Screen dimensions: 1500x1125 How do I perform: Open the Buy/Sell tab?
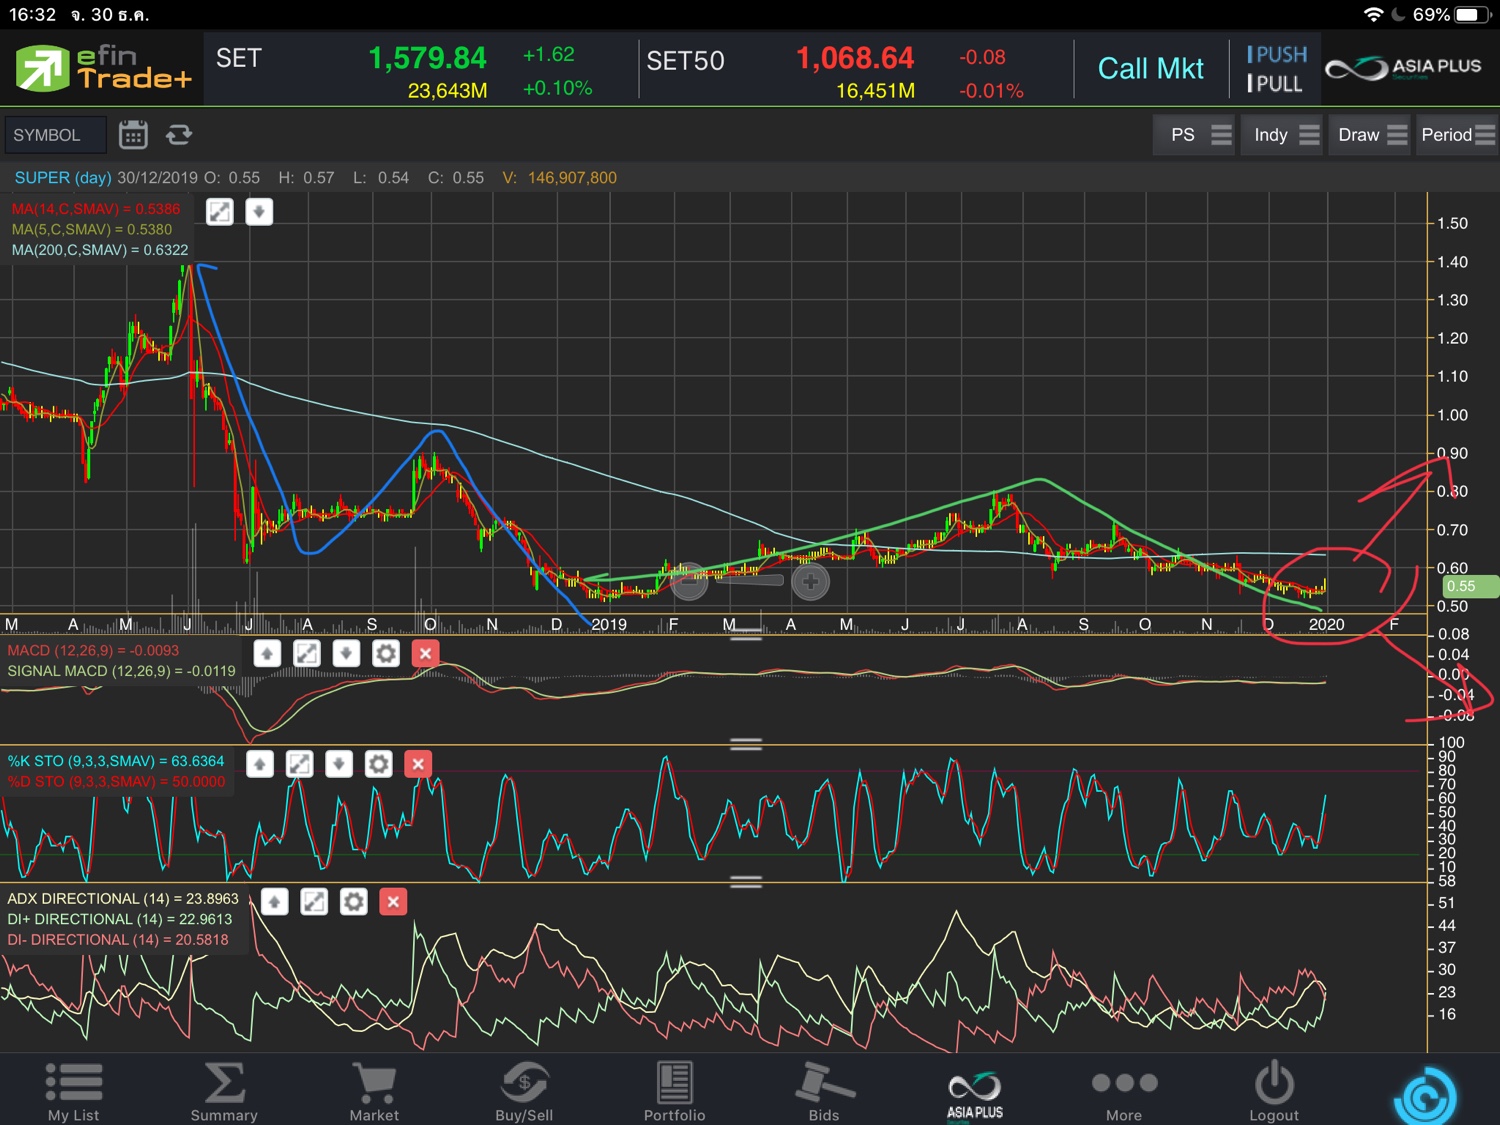click(x=524, y=1091)
